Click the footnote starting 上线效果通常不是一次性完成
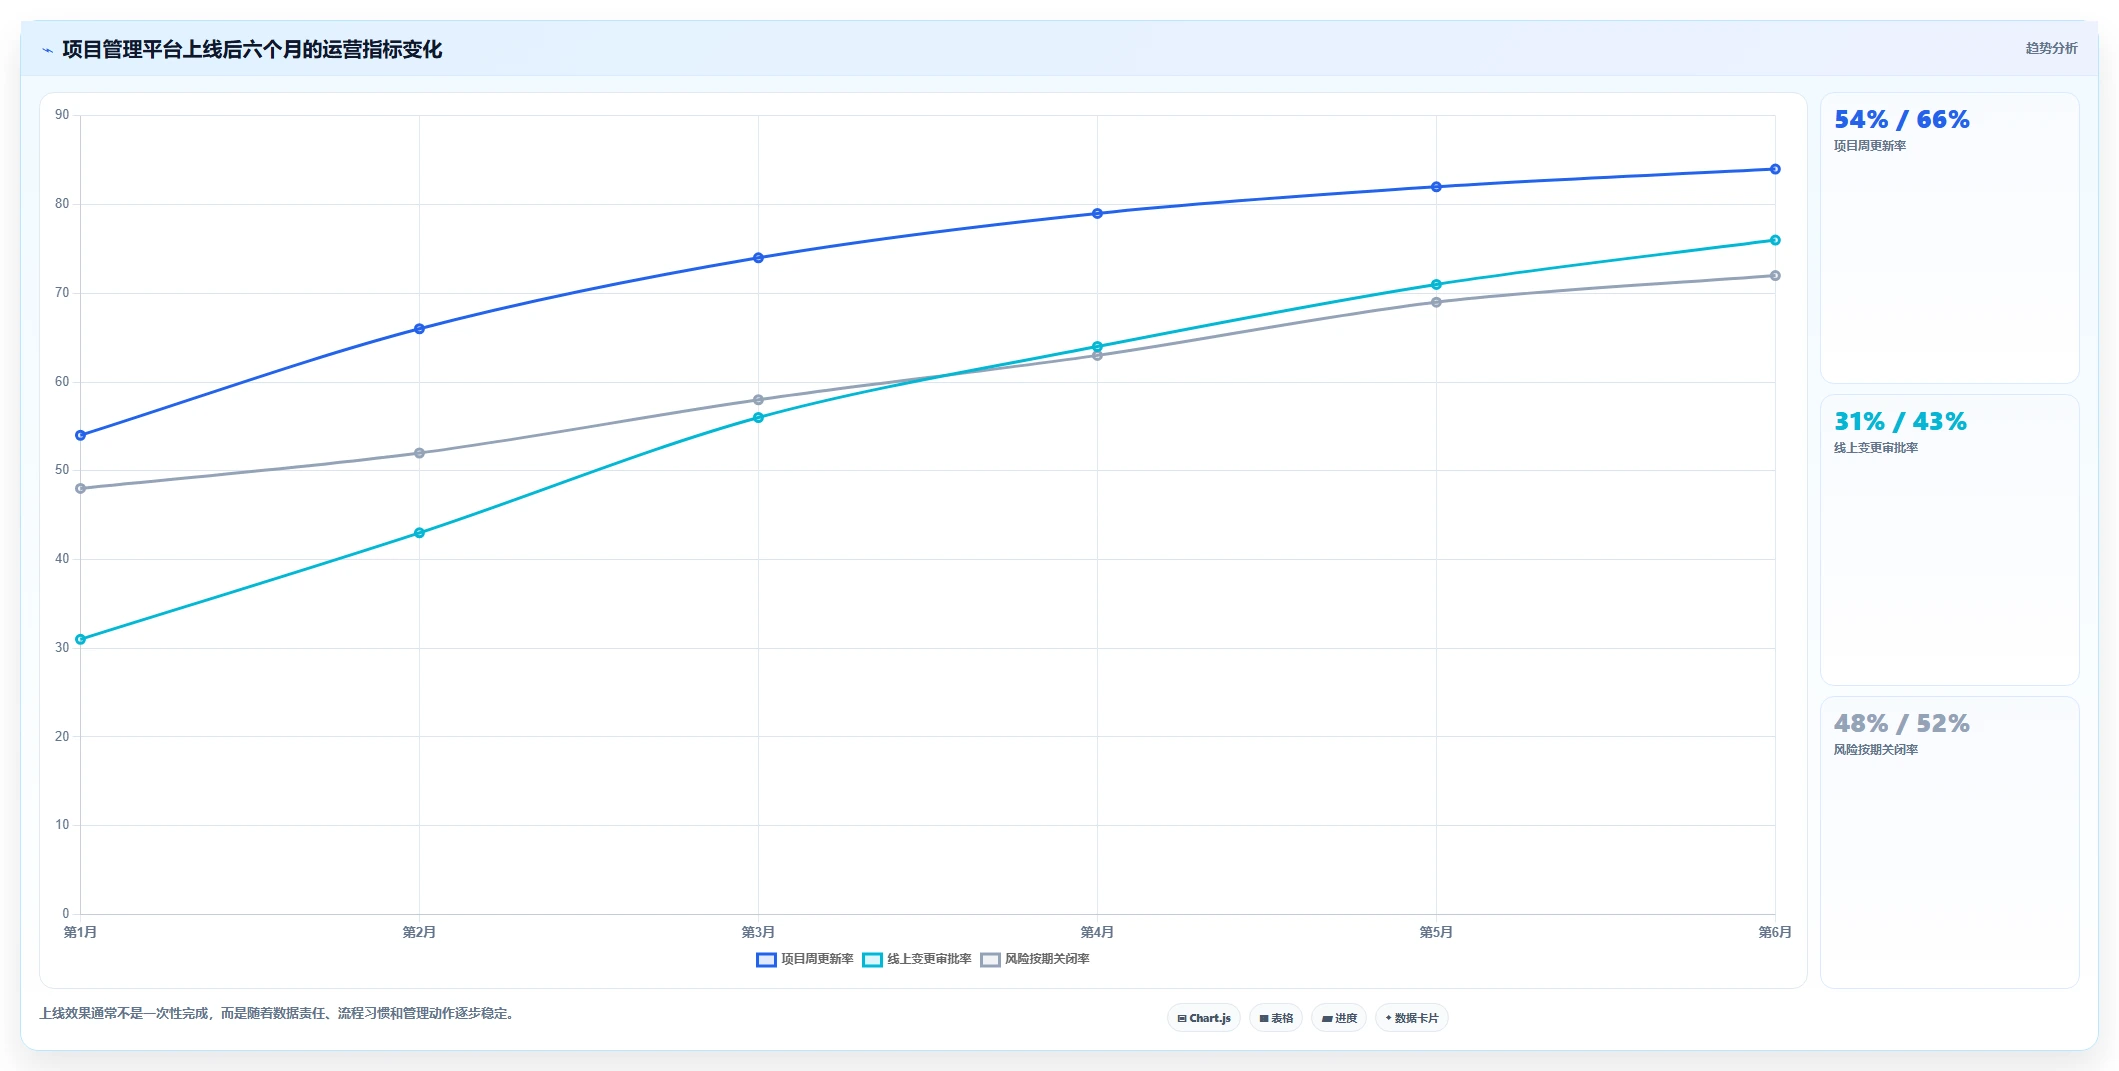This screenshot has height=1071, width=2119. coord(278,1014)
